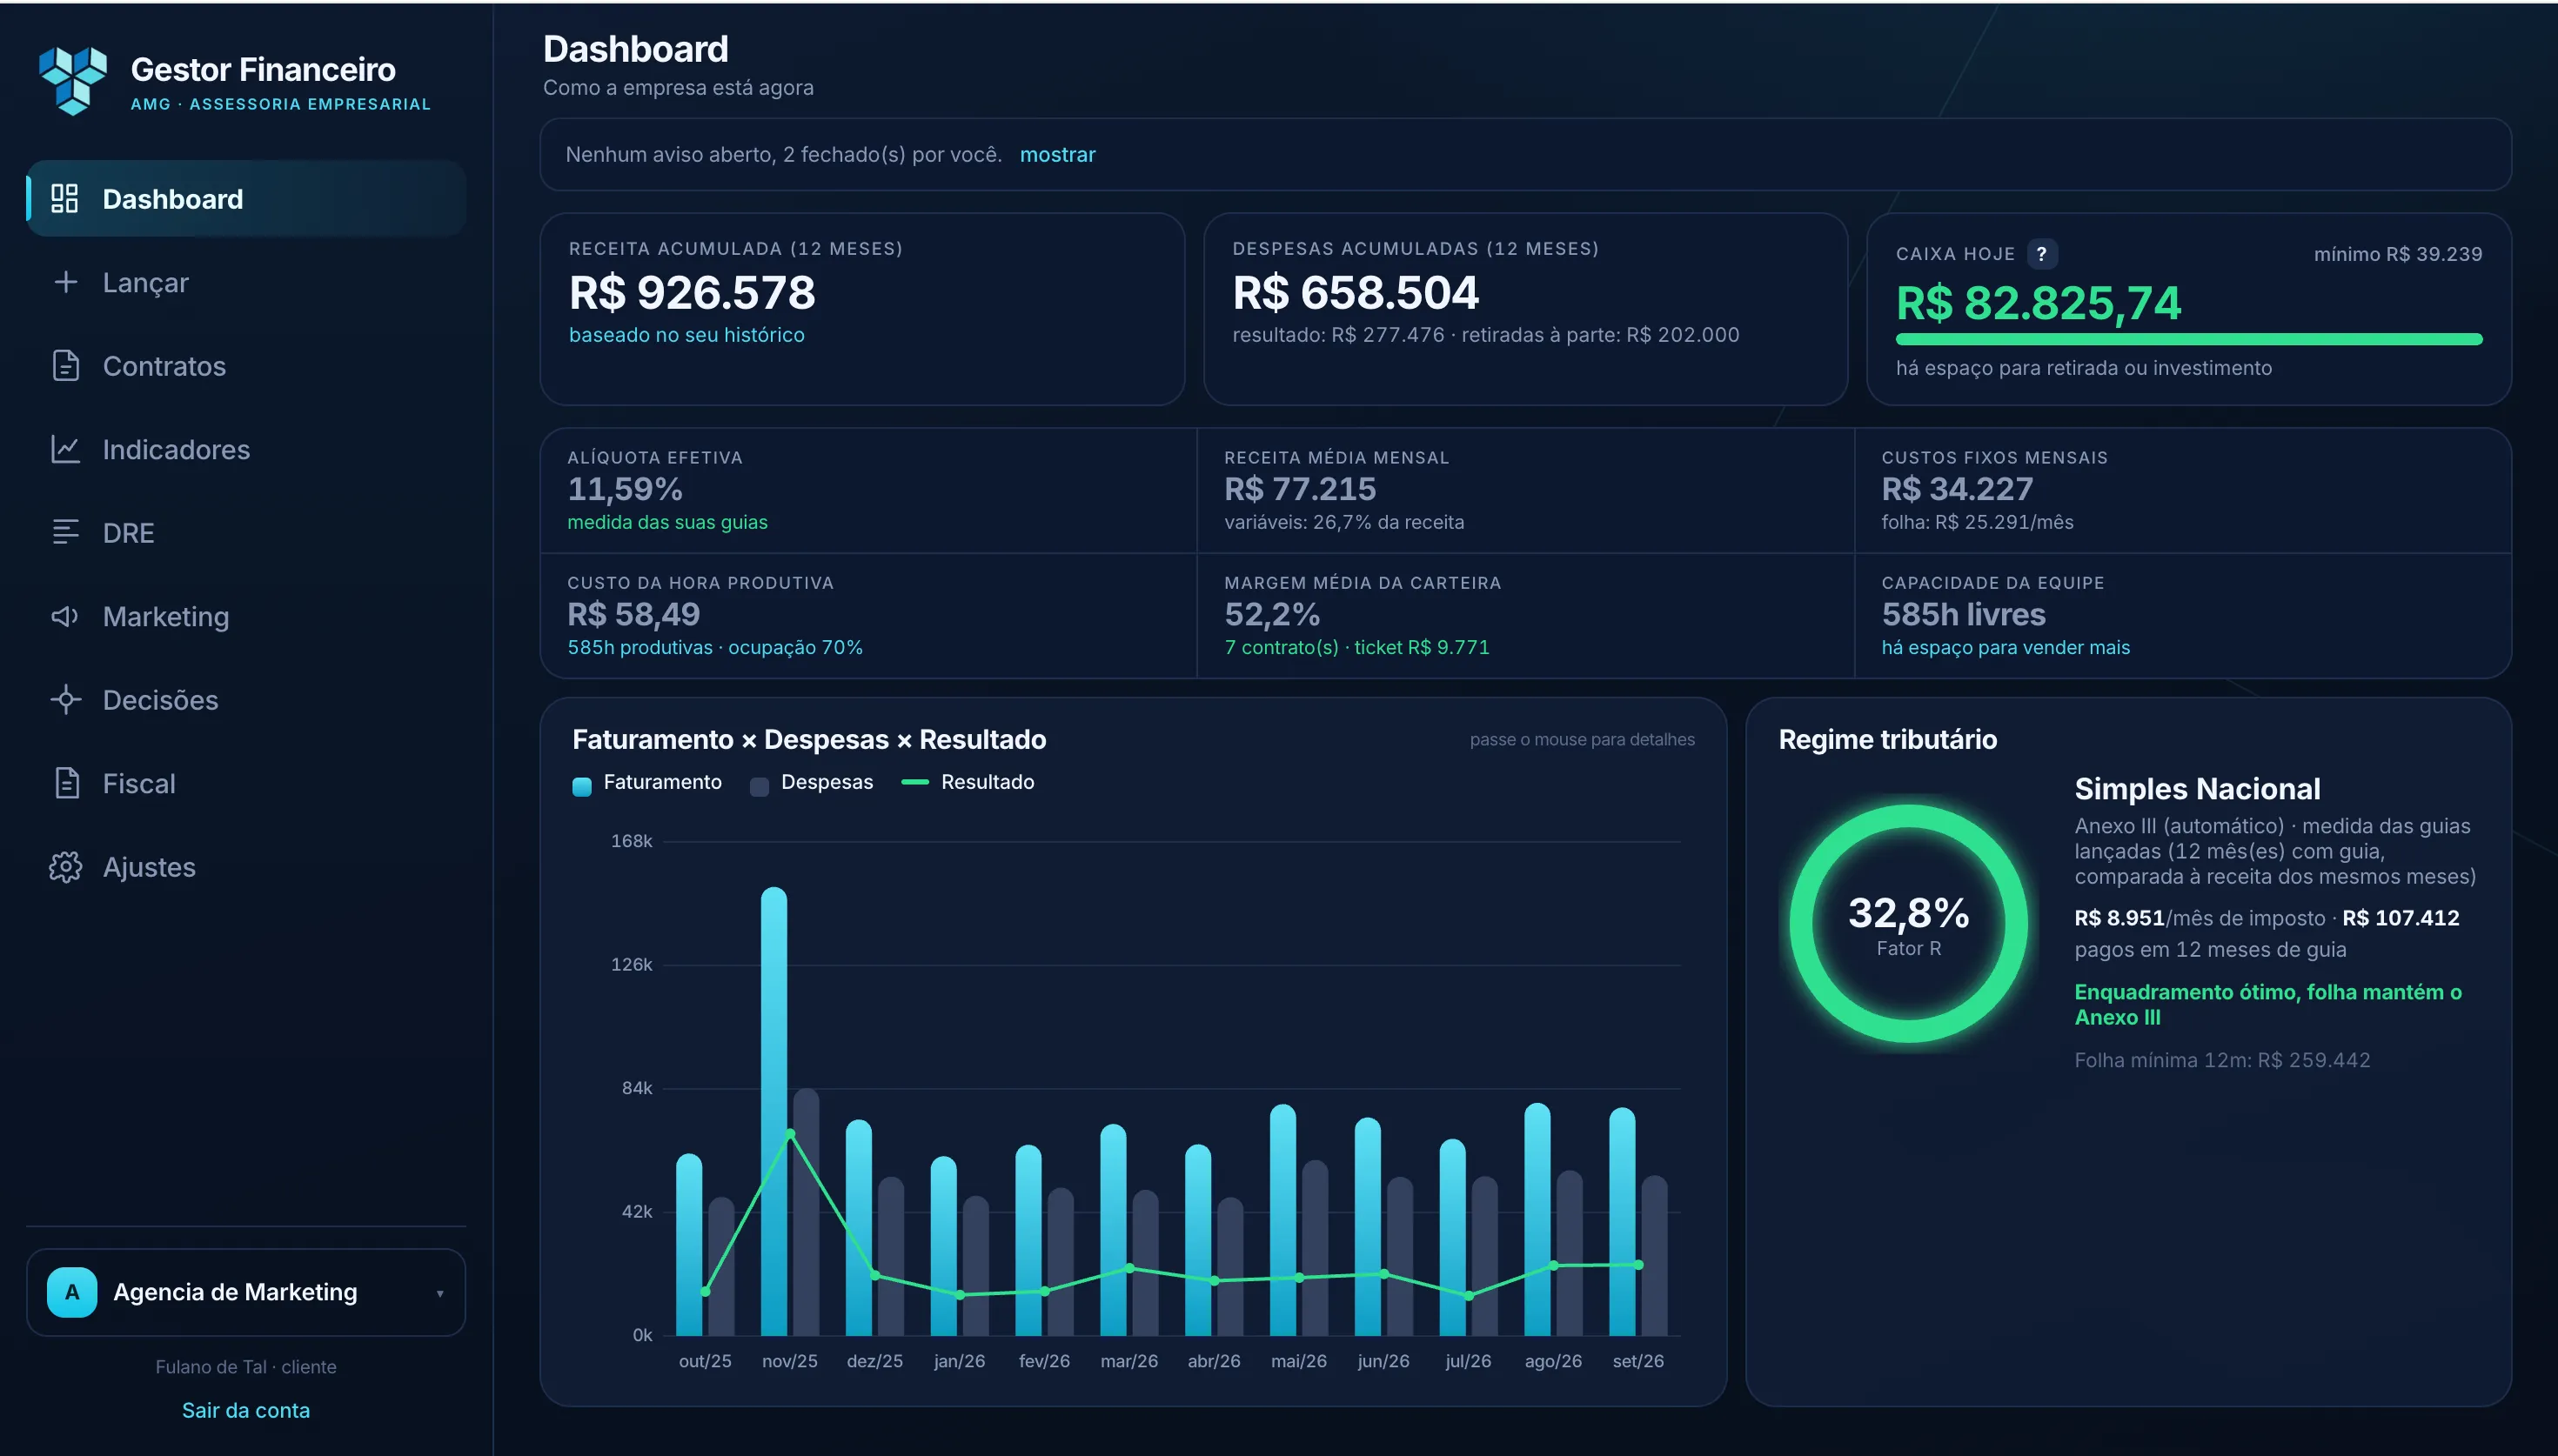The height and width of the screenshot is (1456, 2558).
Task: Click the Despesas Acumuladas value R$ 658.504
Action: [x=1355, y=293]
